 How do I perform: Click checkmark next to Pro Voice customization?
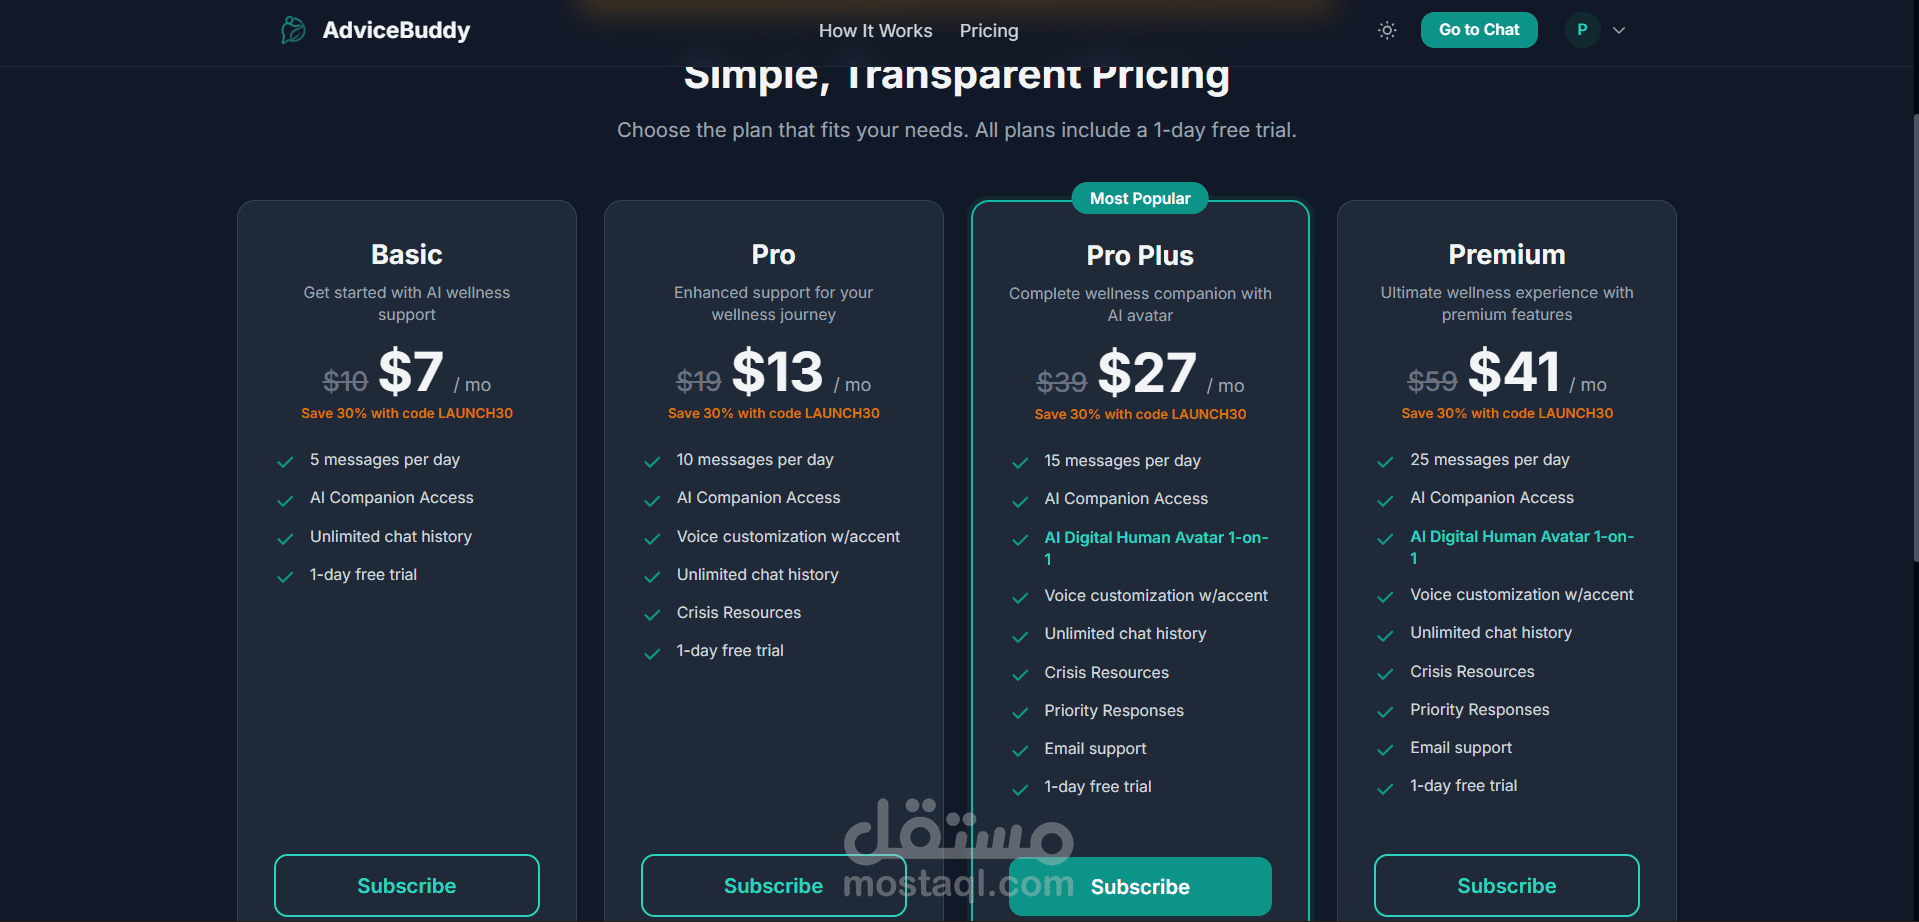pyautogui.click(x=652, y=538)
